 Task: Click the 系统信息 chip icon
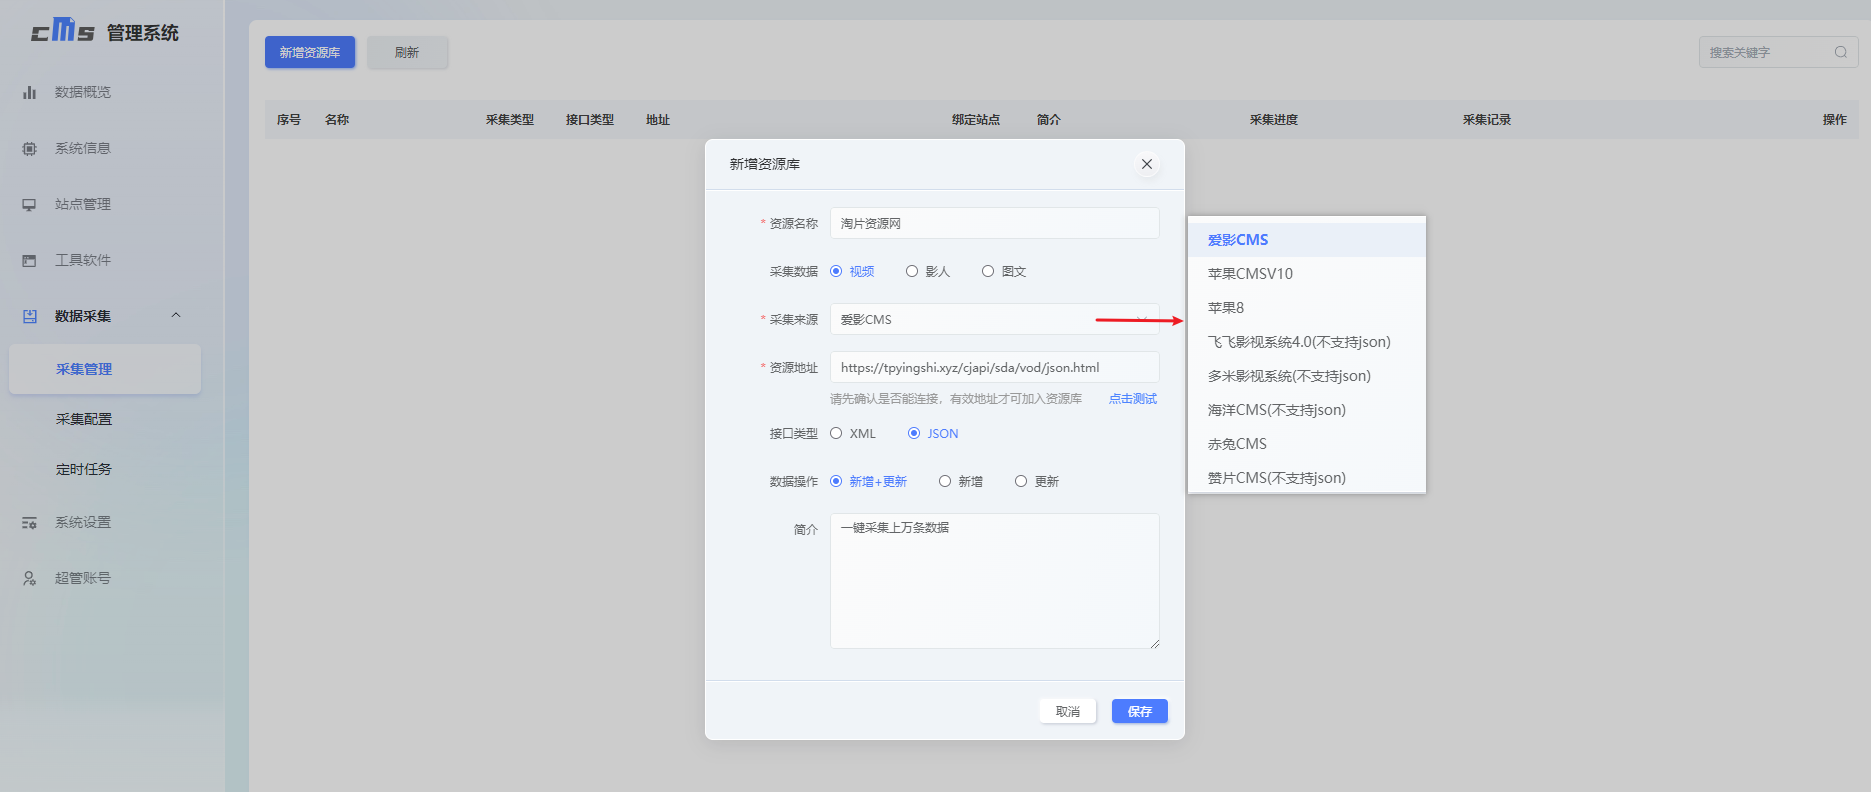pyautogui.click(x=29, y=148)
